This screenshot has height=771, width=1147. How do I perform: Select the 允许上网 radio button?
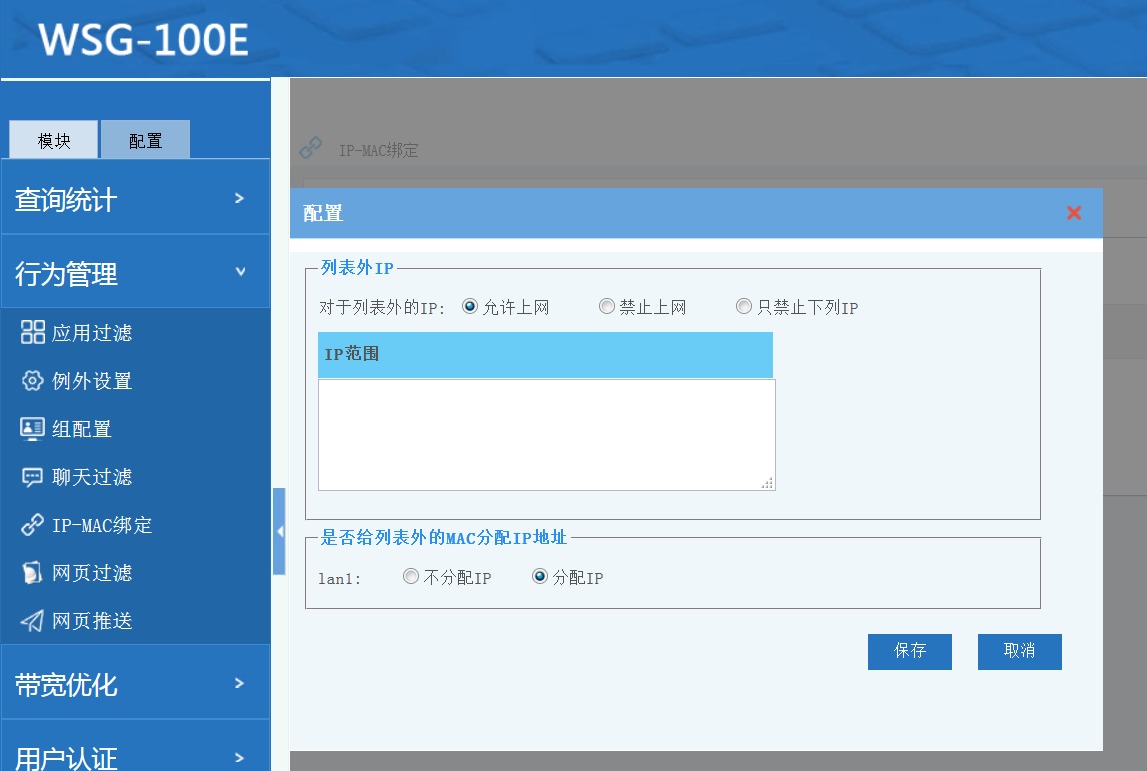coord(470,307)
